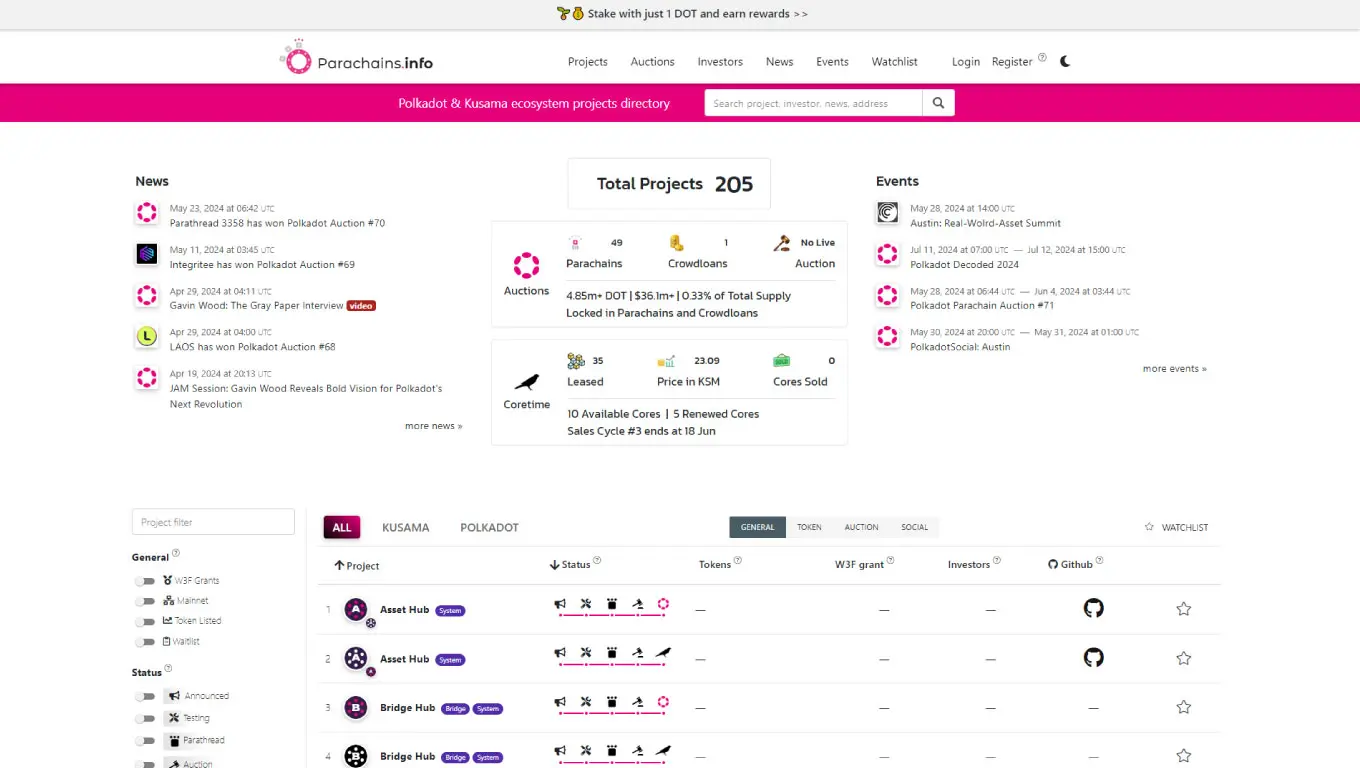This screenshot has height=768, width=1360.
Task: Click Bridge Hub row 3 project avatar
Action: click(x=356, y=708)
